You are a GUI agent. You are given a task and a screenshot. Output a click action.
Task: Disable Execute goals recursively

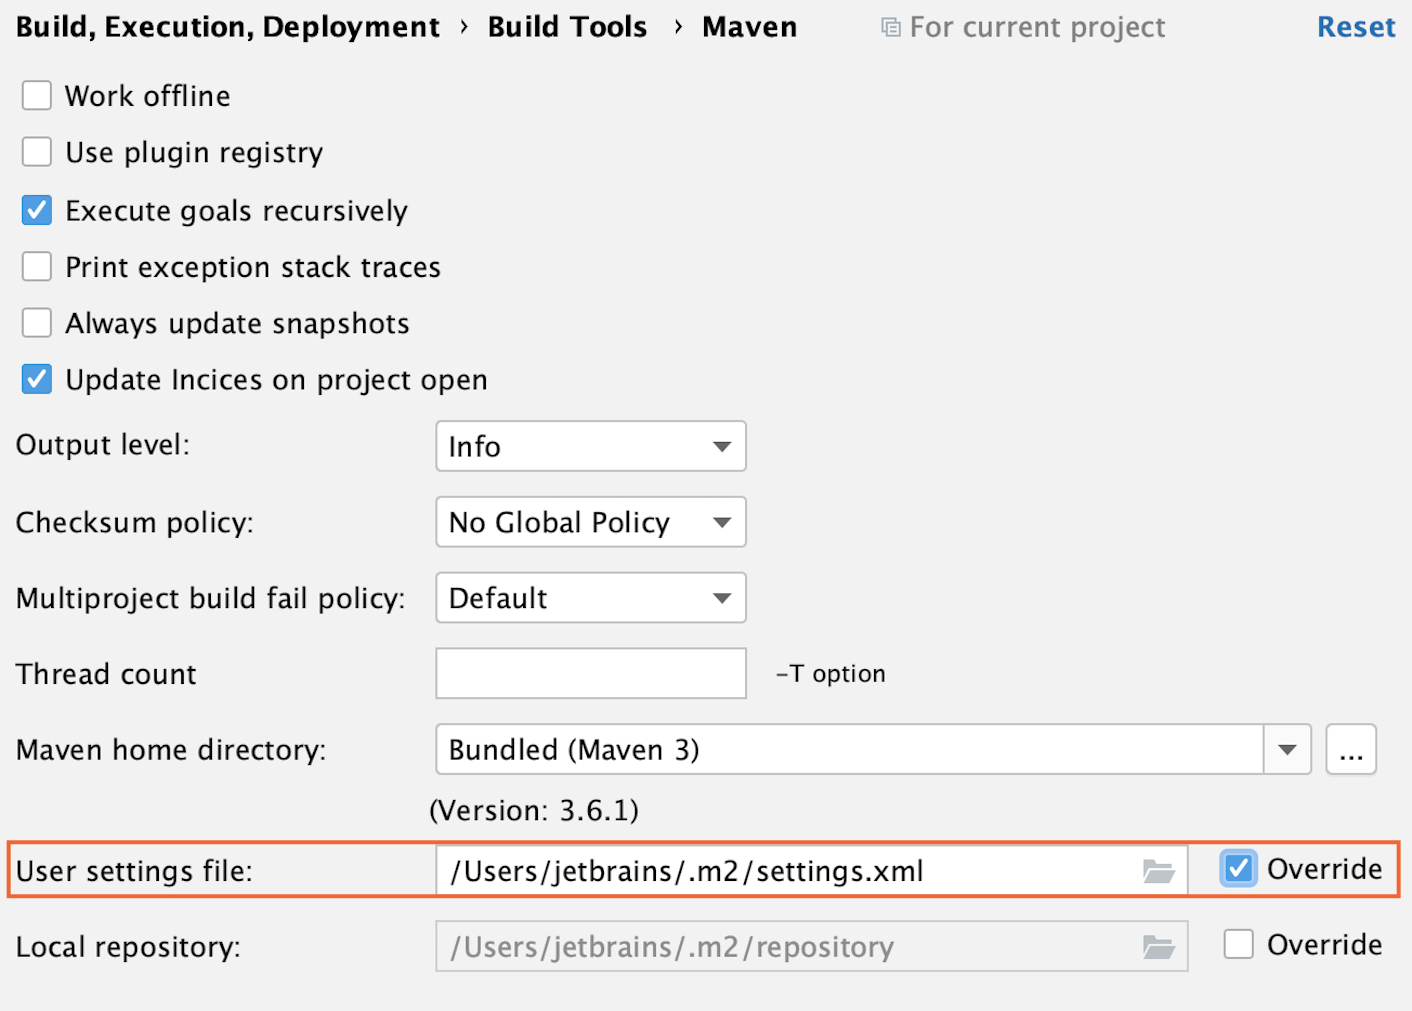click(36, 210)
